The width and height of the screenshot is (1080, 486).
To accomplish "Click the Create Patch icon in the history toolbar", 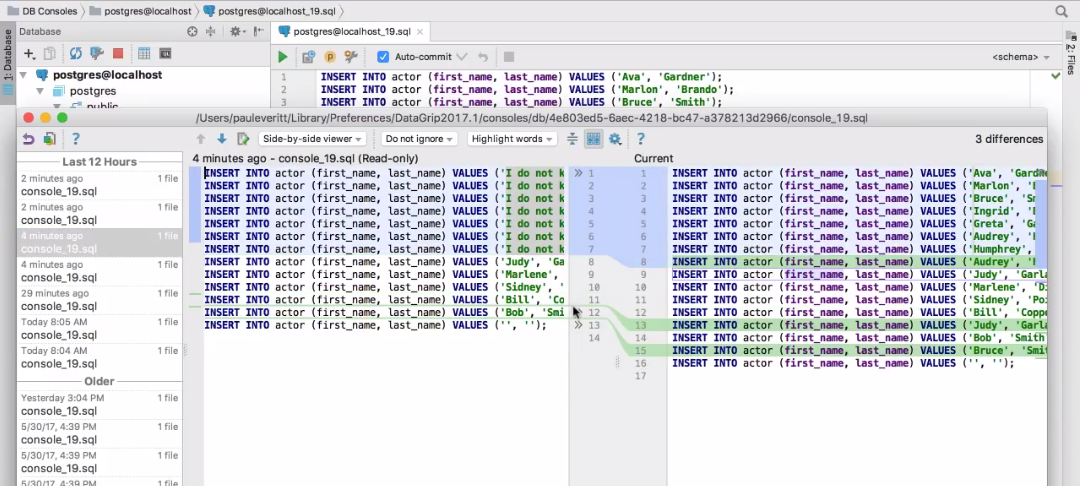I will pyautogui.click(x=50, y=139).
